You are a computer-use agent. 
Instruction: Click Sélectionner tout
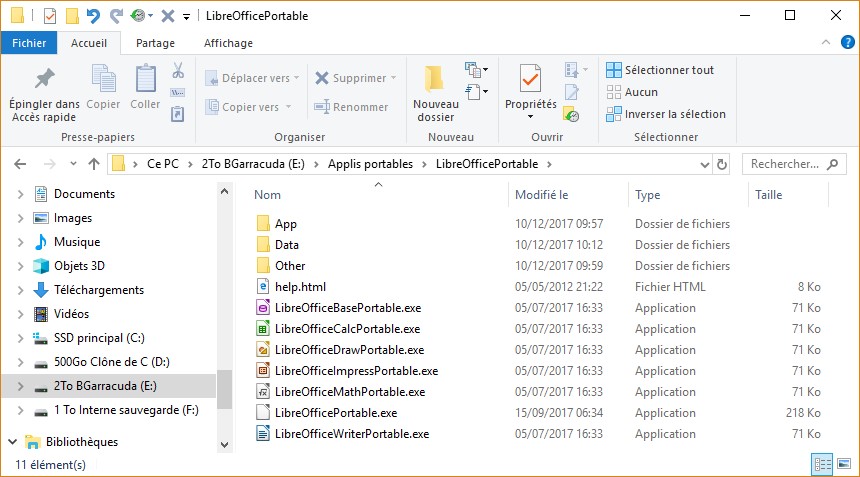coord(668,70)
